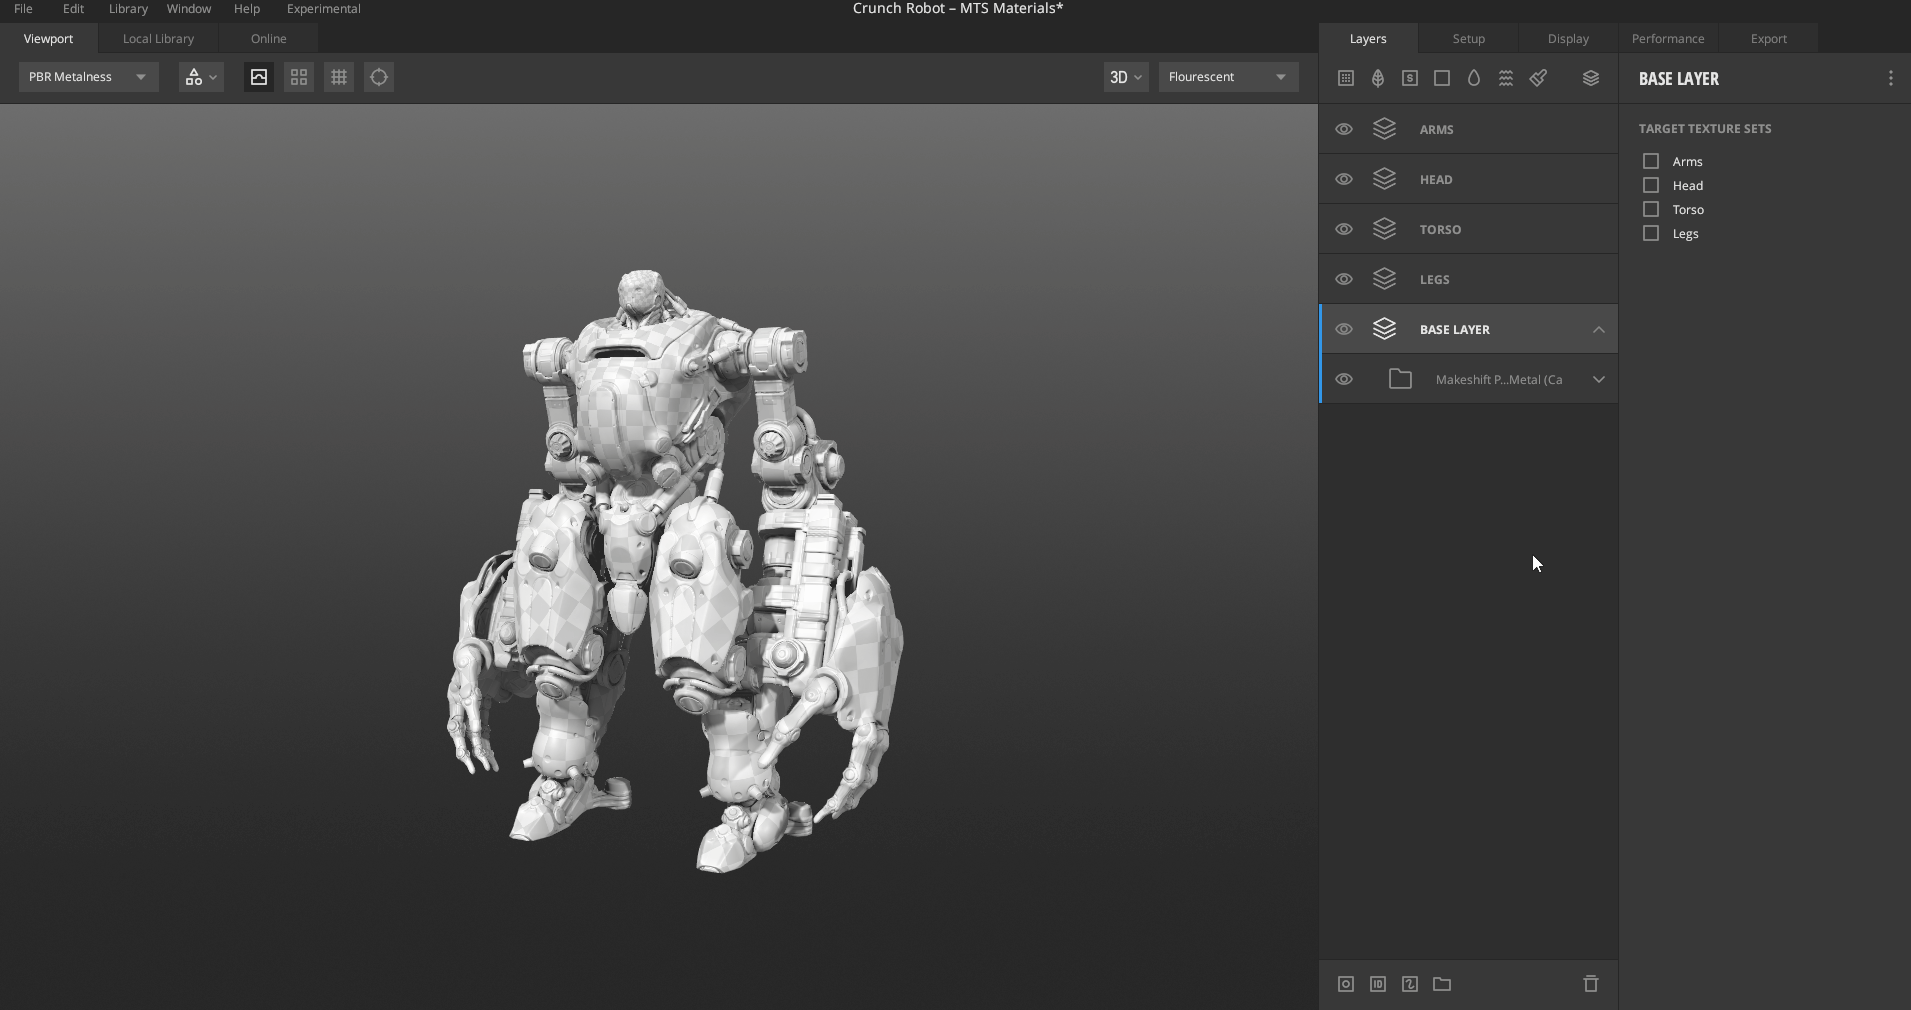Click the wavy-lines layer icon
Image resolution: width=1911 pixels, height=1010 pixels.
(1506, 78)
